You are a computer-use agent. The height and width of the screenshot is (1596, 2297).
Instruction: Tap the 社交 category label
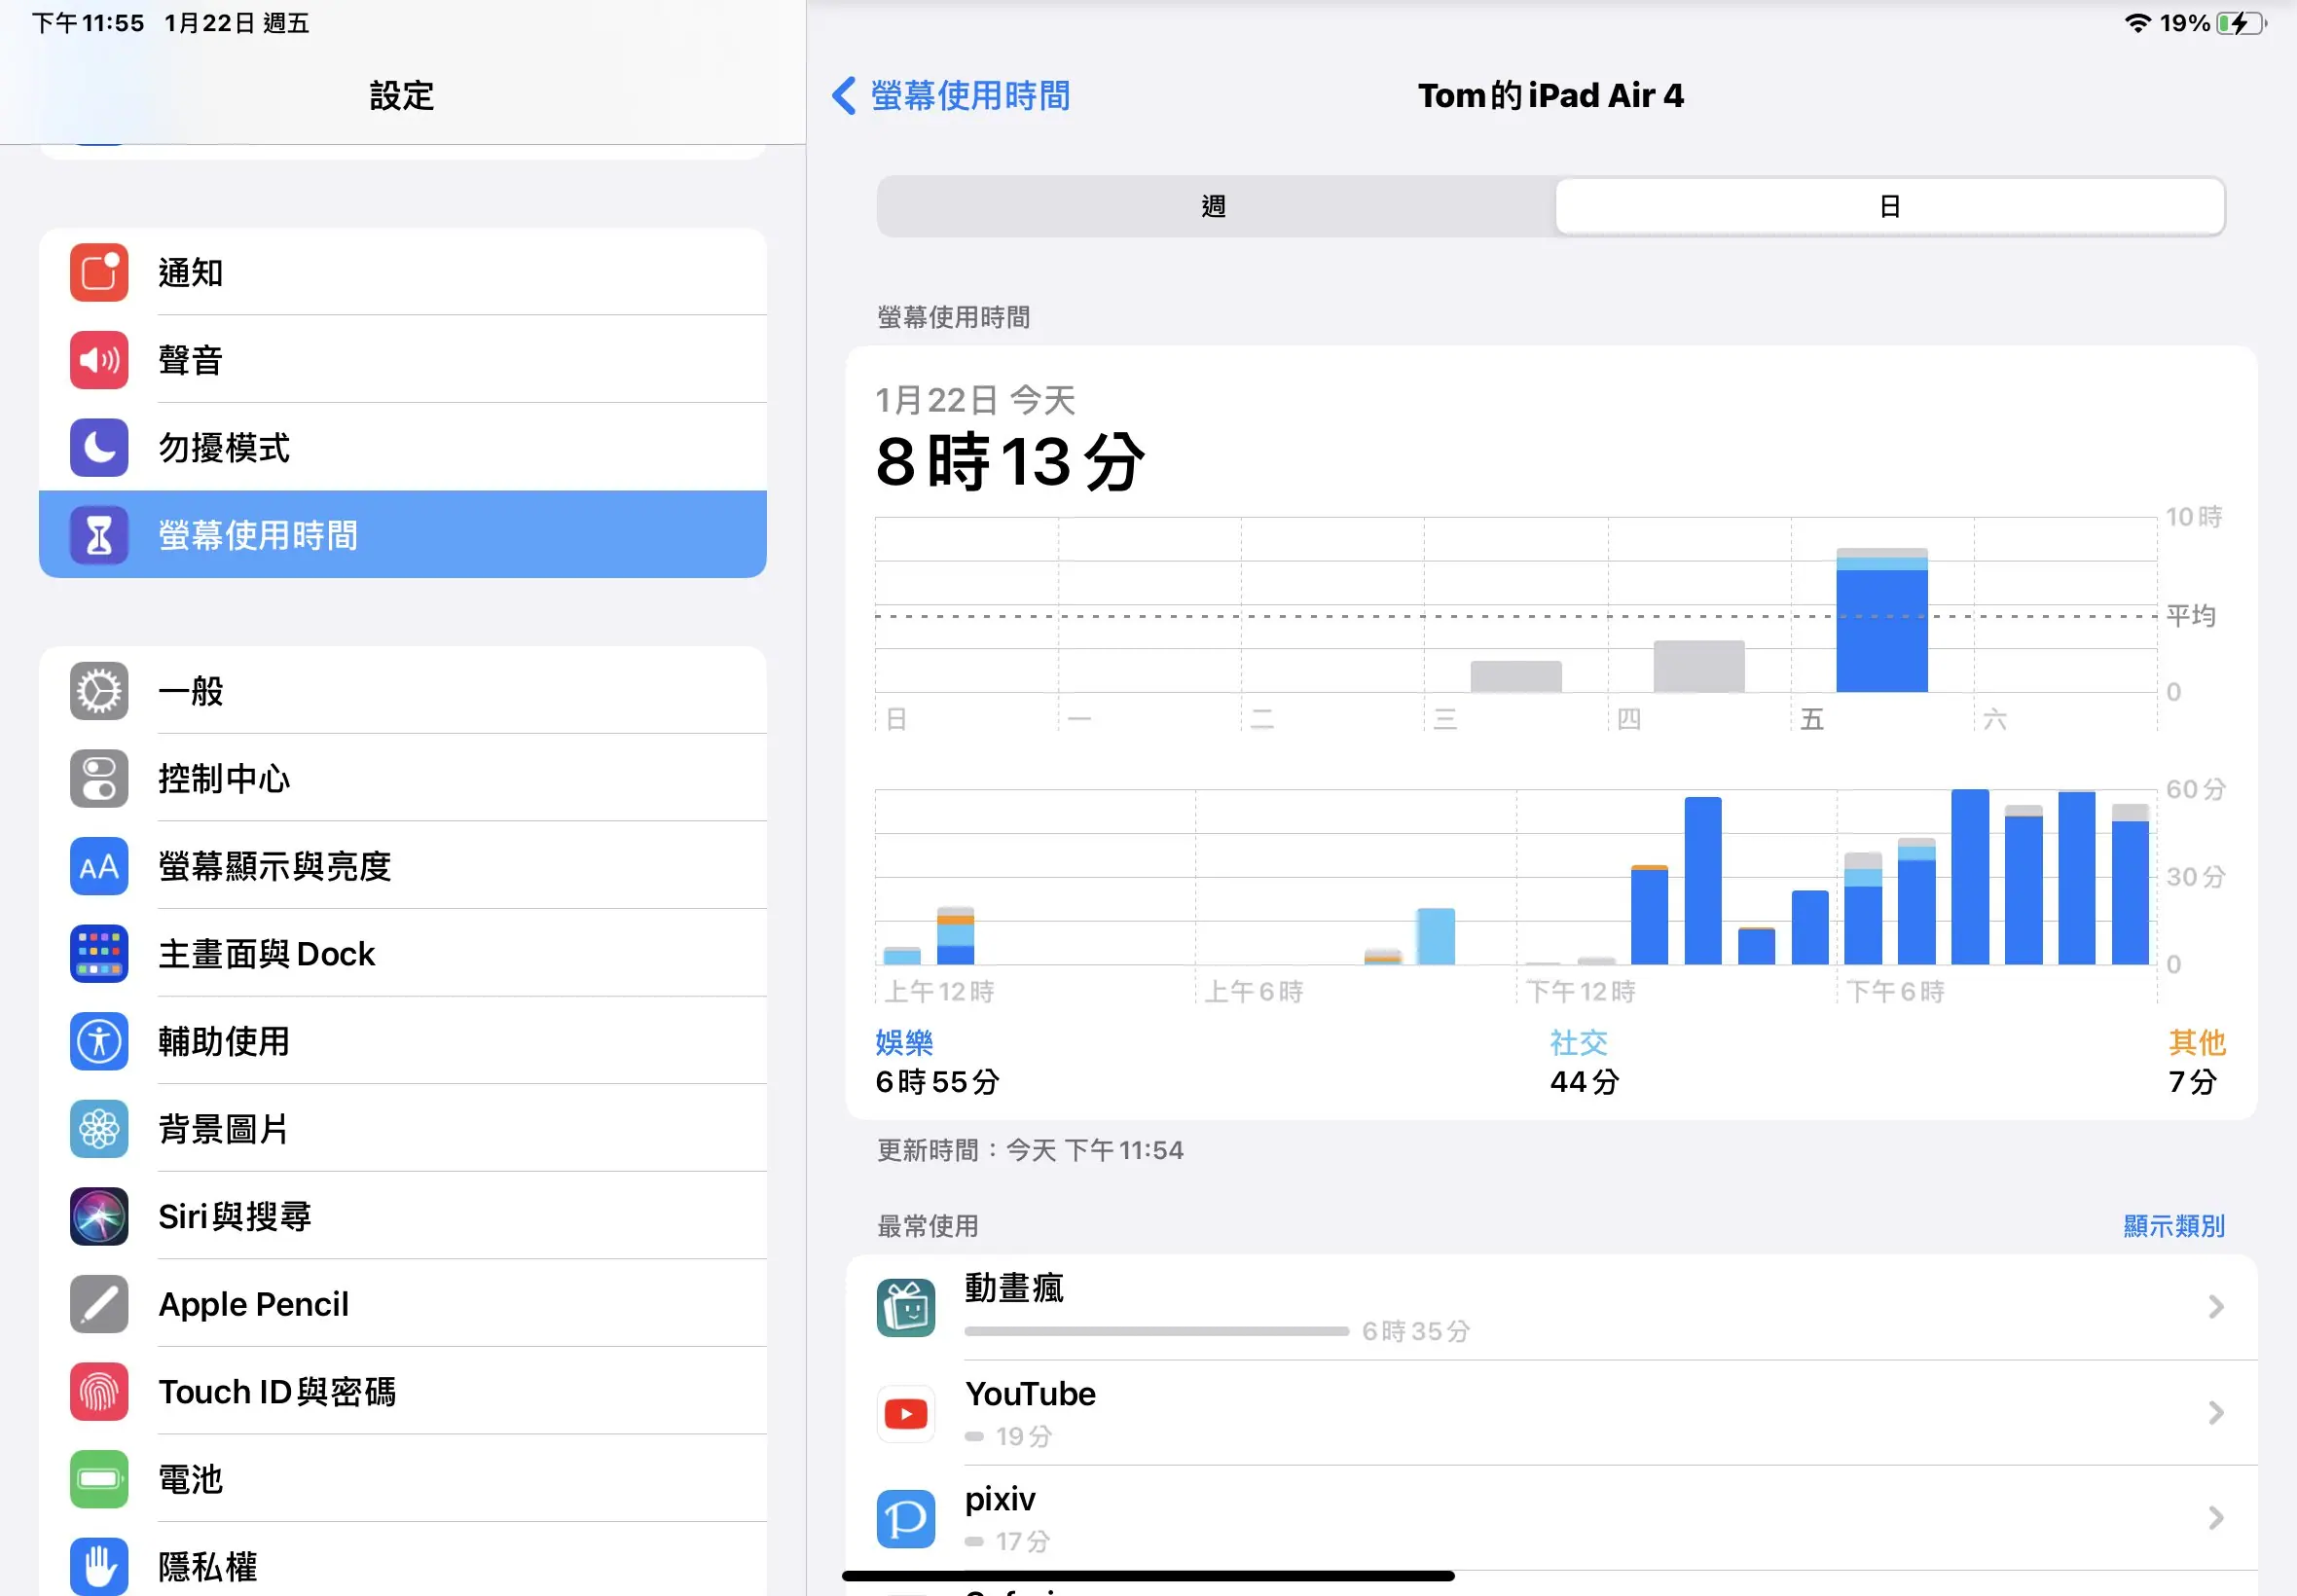[1579, 1043]
